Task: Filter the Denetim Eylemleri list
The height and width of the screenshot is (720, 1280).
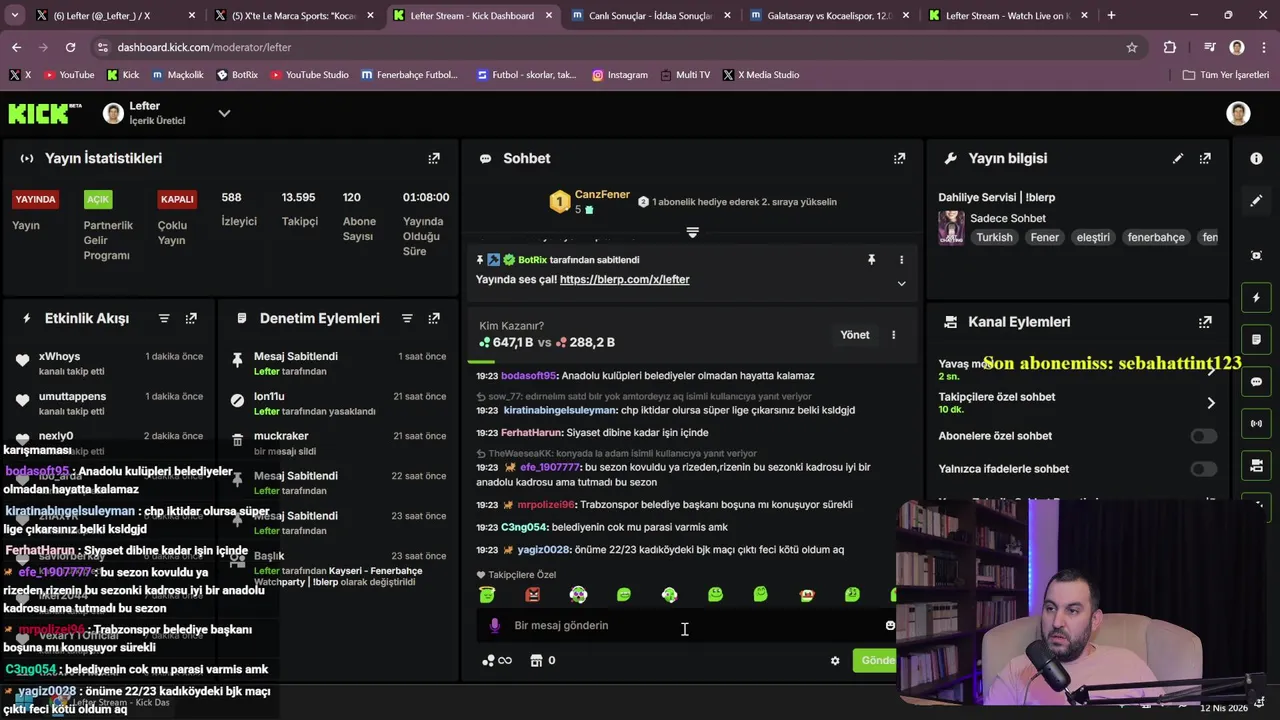Action: (x=407, y=318)
